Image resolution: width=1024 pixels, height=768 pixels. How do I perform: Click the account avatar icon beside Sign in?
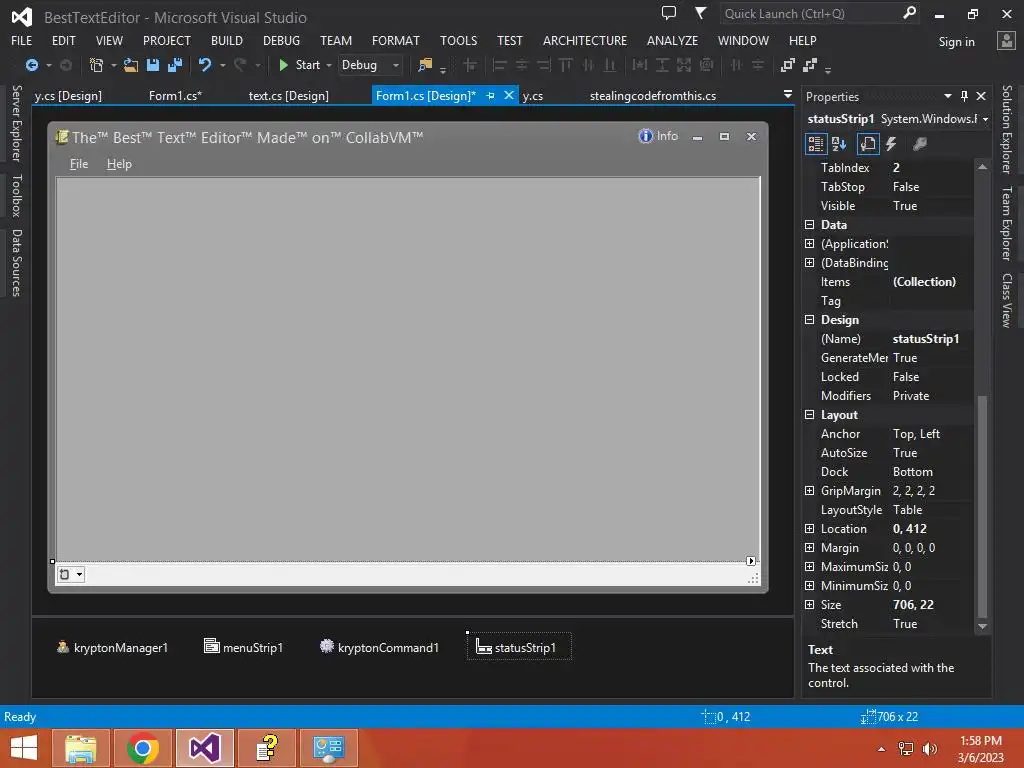pyautogui.click(x=1006, y=41)
